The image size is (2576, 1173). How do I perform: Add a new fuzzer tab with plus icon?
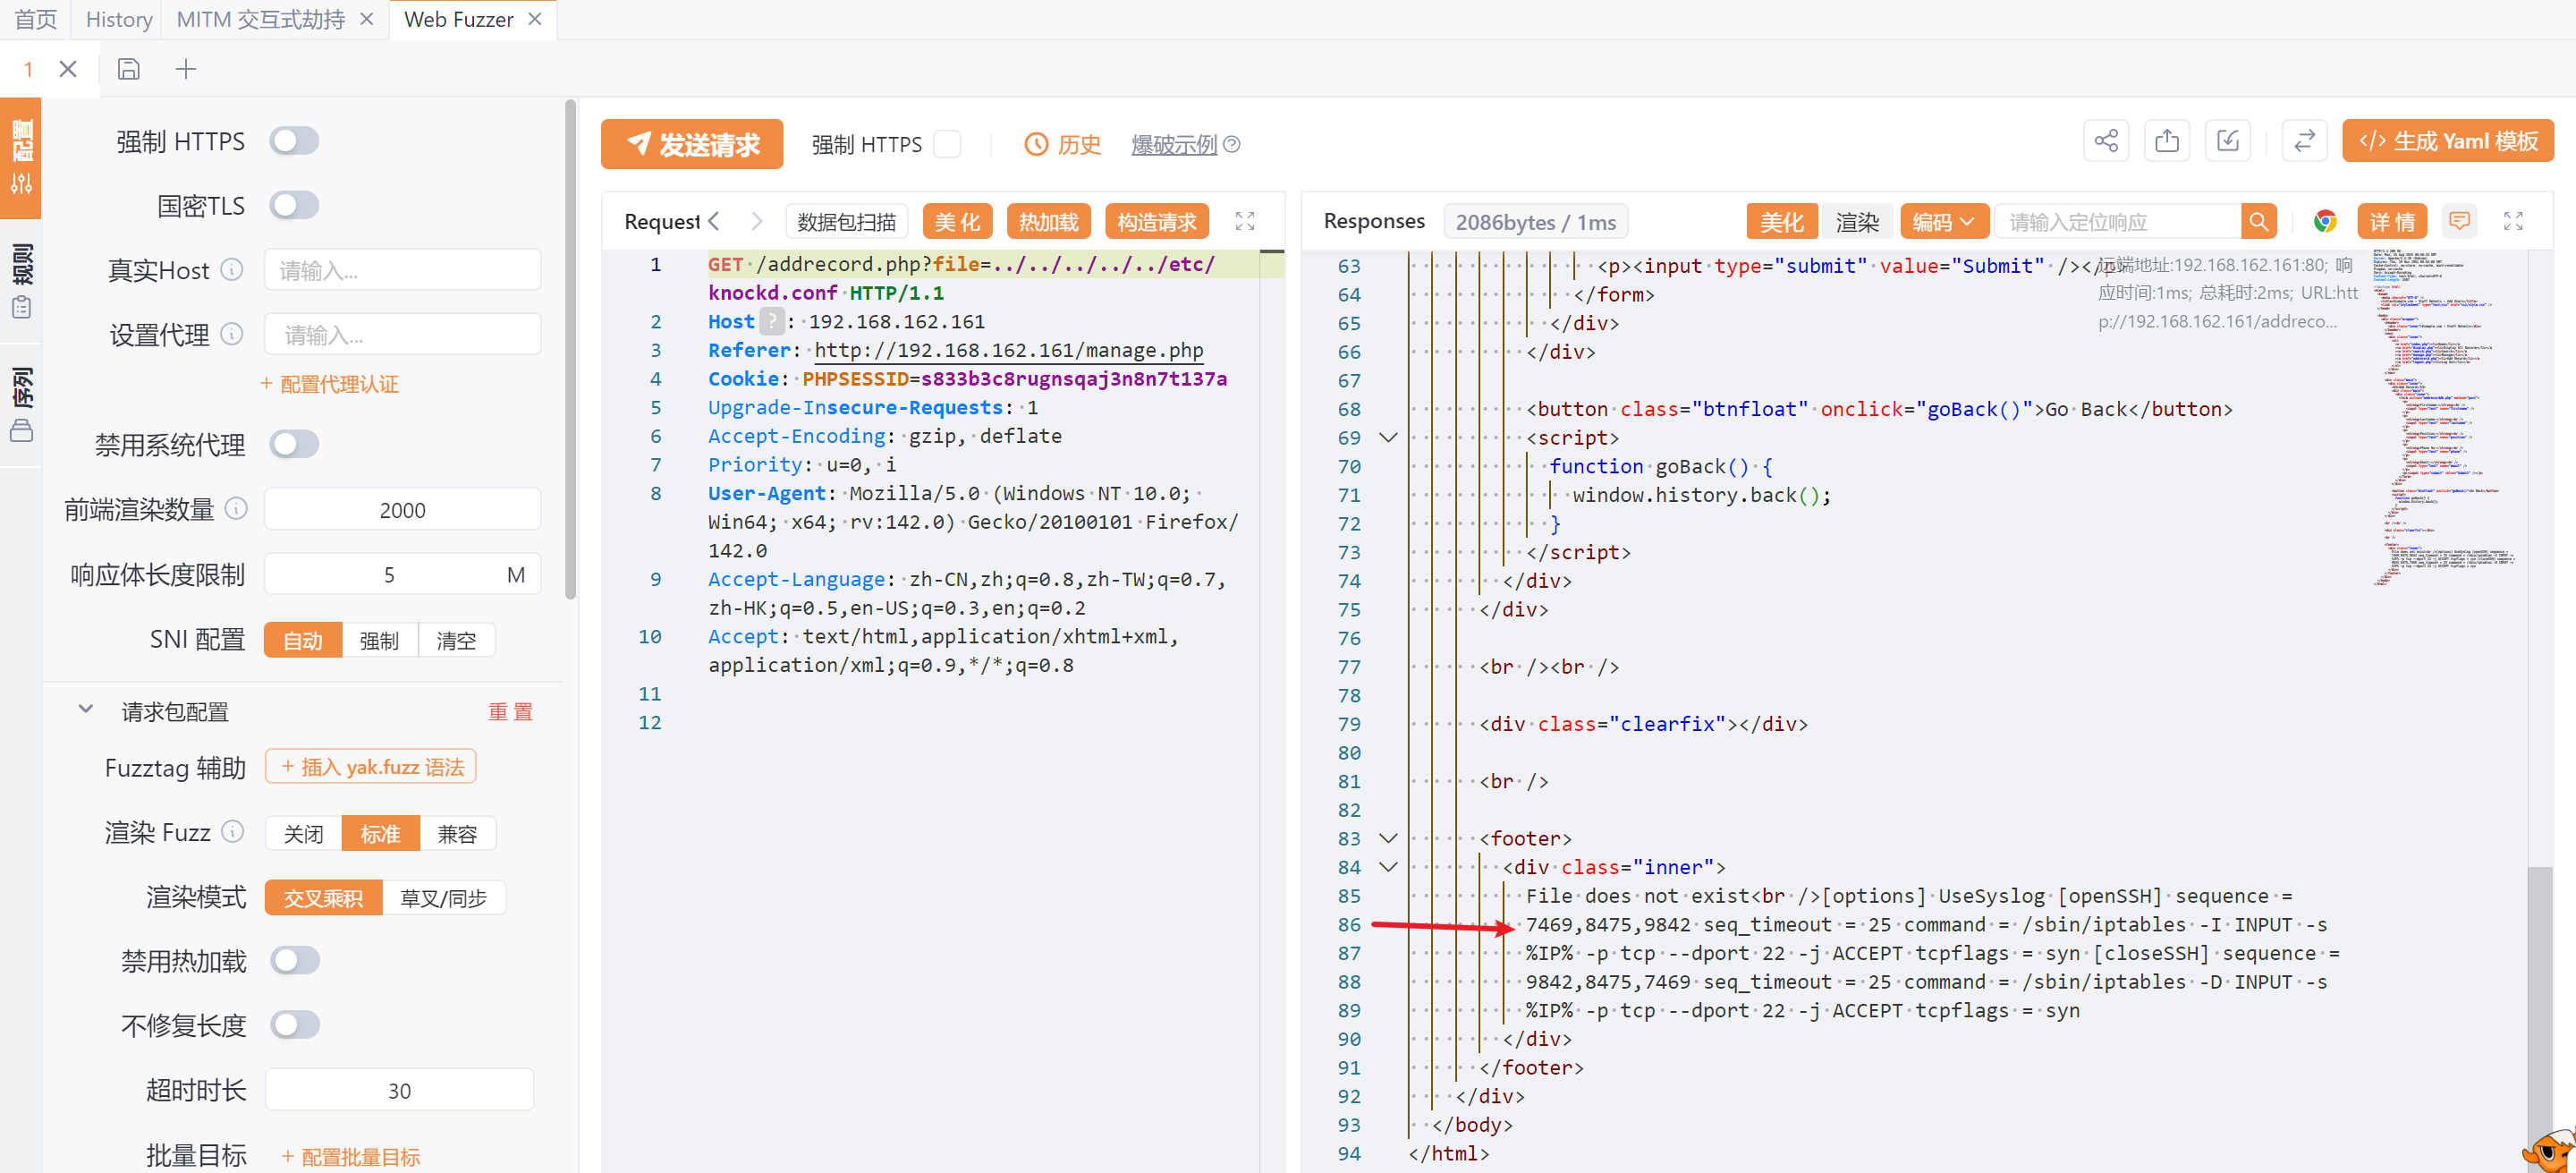click(x=186, y=69)
